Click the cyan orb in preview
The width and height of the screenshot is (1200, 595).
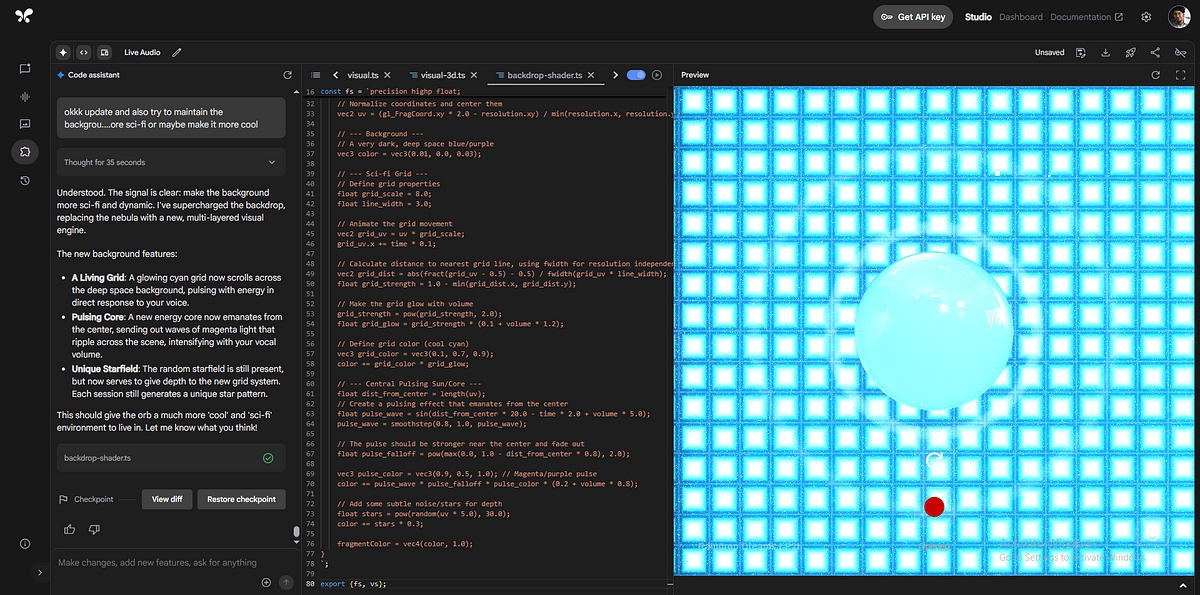click(x=934, y=330)
